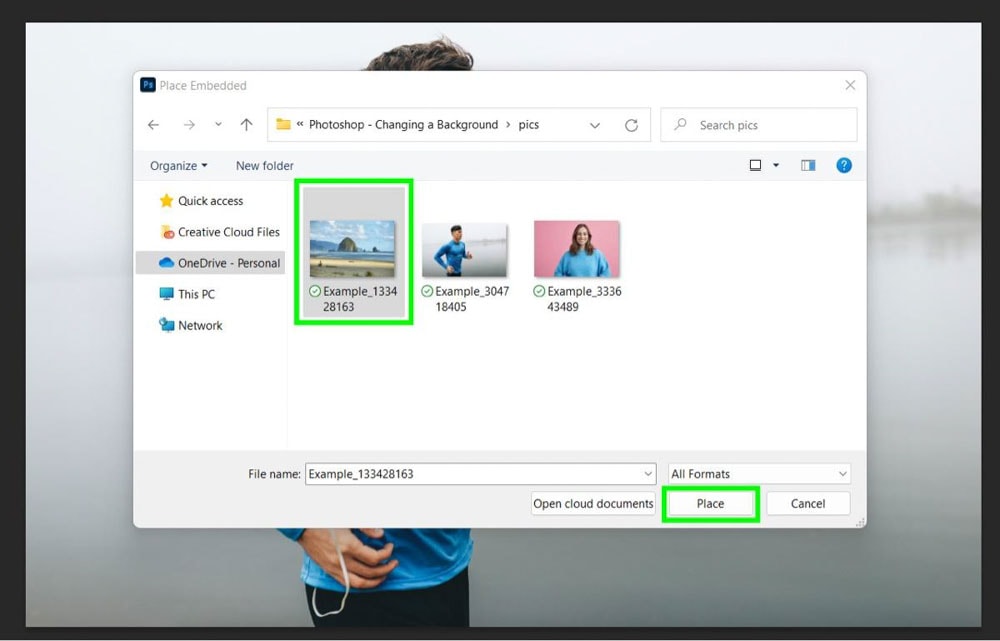Go back with the left arrow
The height and width of the screenshot is (641, 1000).
pos(154,125)
